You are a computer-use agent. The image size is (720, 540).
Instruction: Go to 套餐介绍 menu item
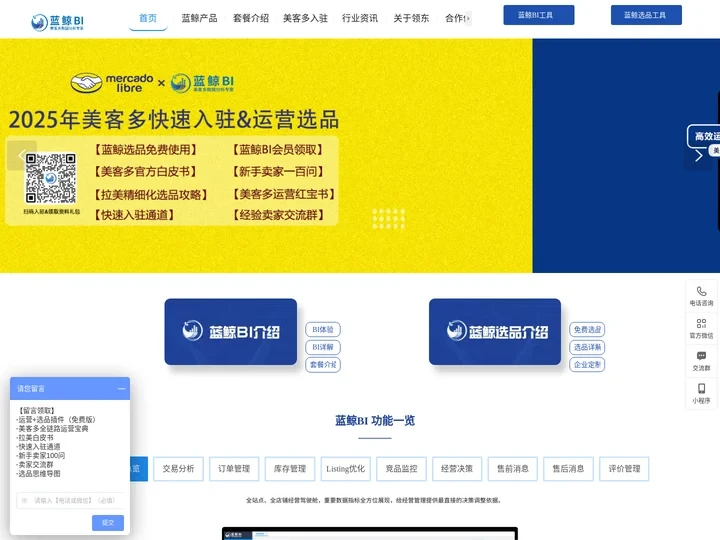(x=251, y=18)
